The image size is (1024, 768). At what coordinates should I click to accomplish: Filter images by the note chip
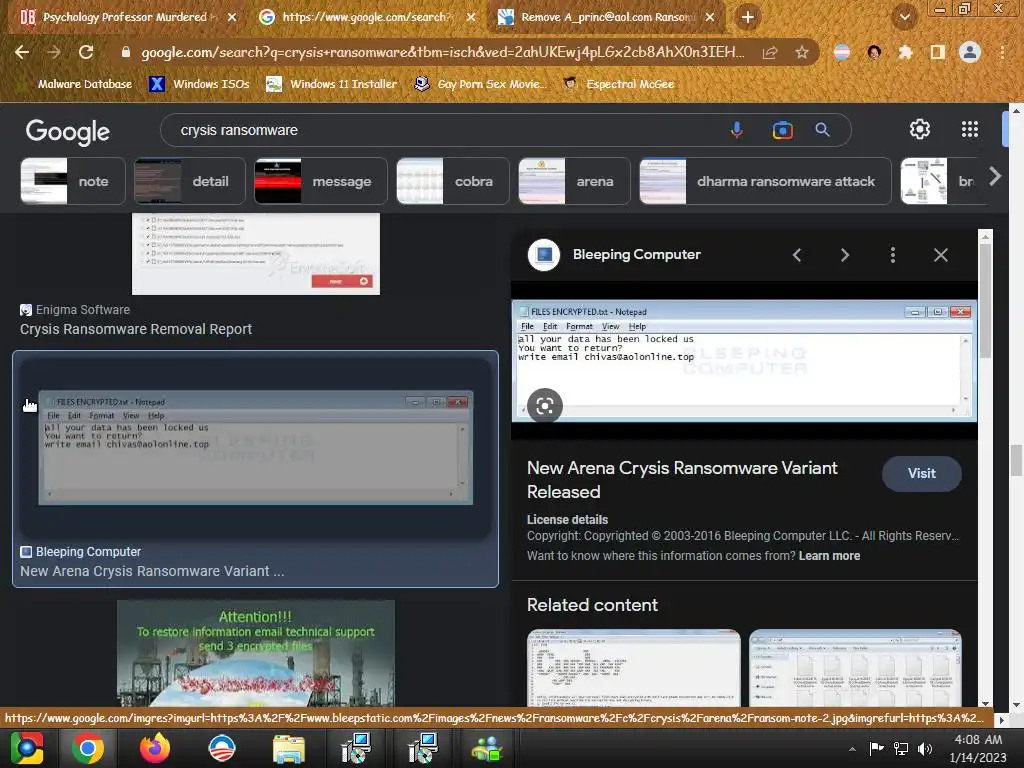tap(72, 181)
